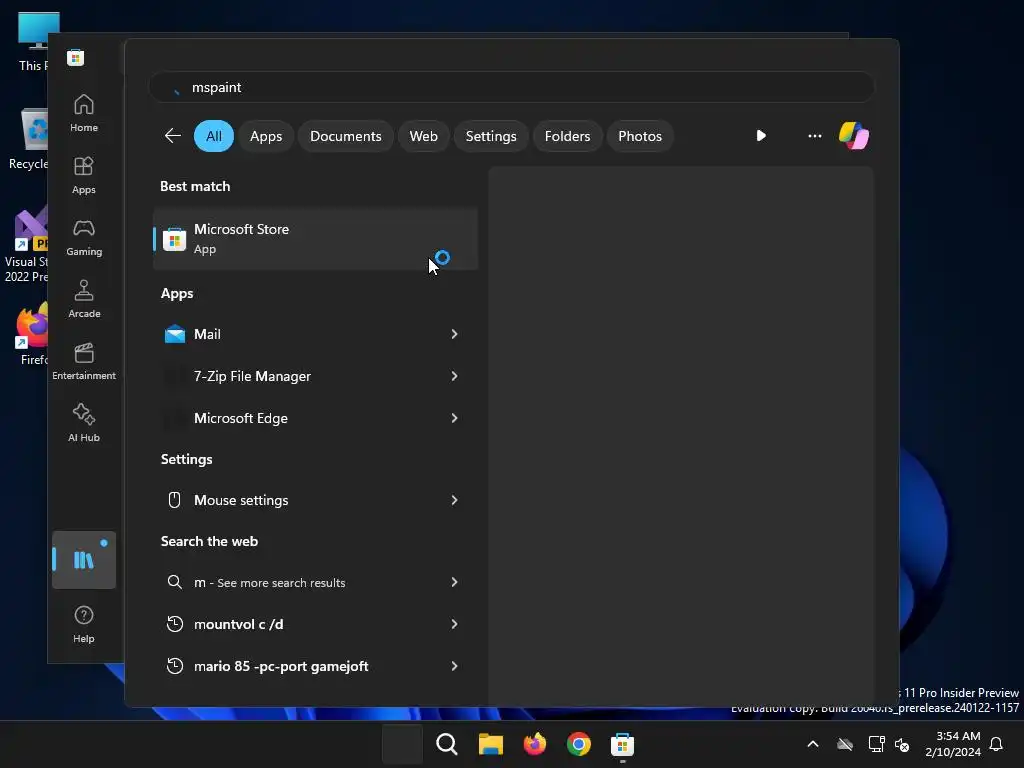
Task: Open File Explorer from the taskbar
Action: point(490,744)
